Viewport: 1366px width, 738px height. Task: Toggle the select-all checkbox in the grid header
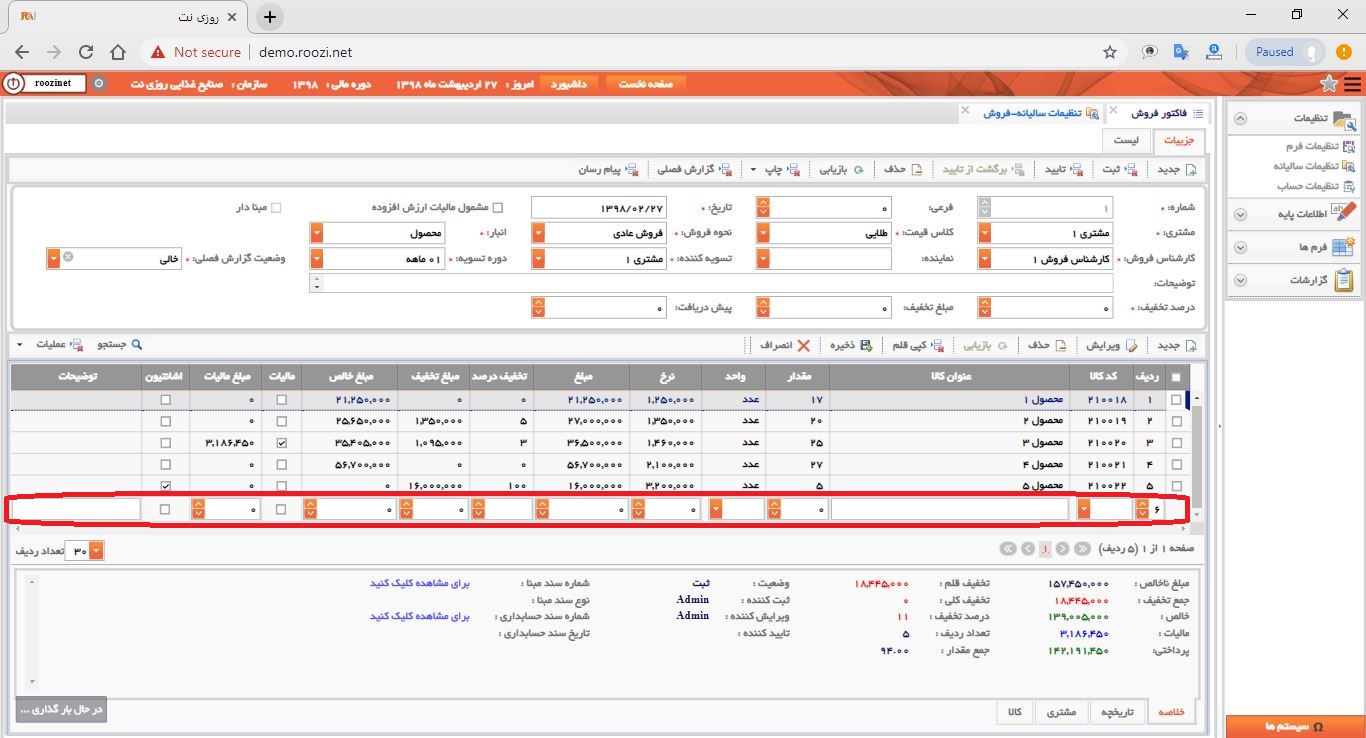click(1175, 377)
